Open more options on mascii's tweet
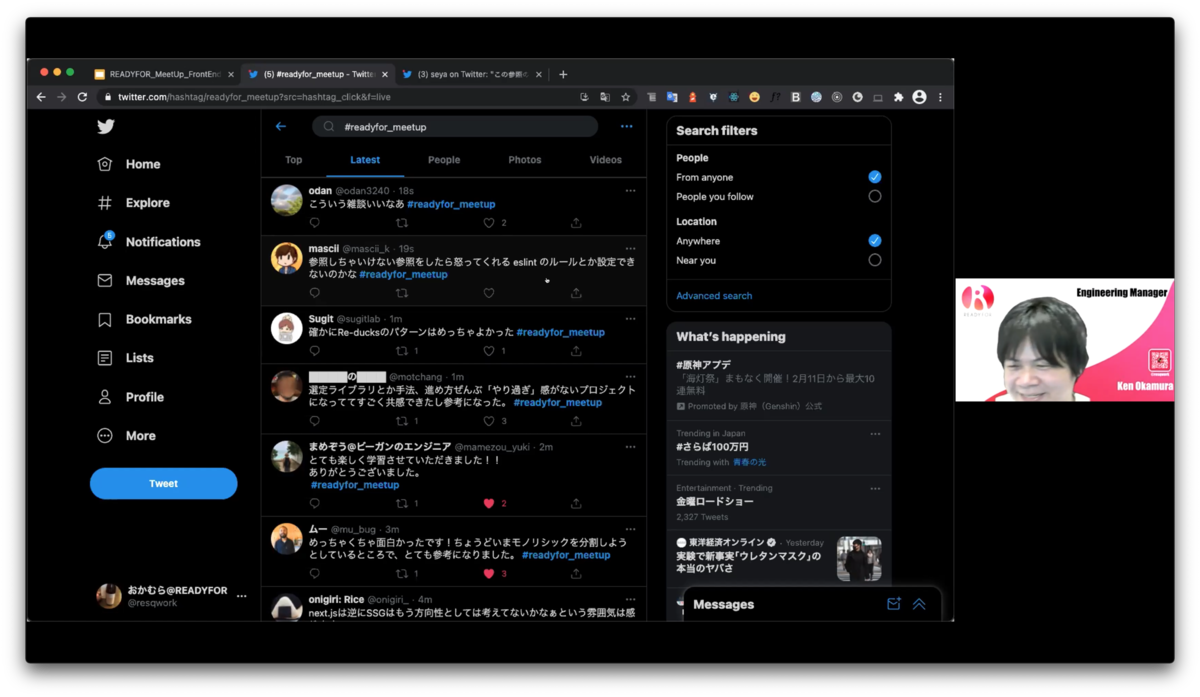1200x697 pixels. coord(630,249)
